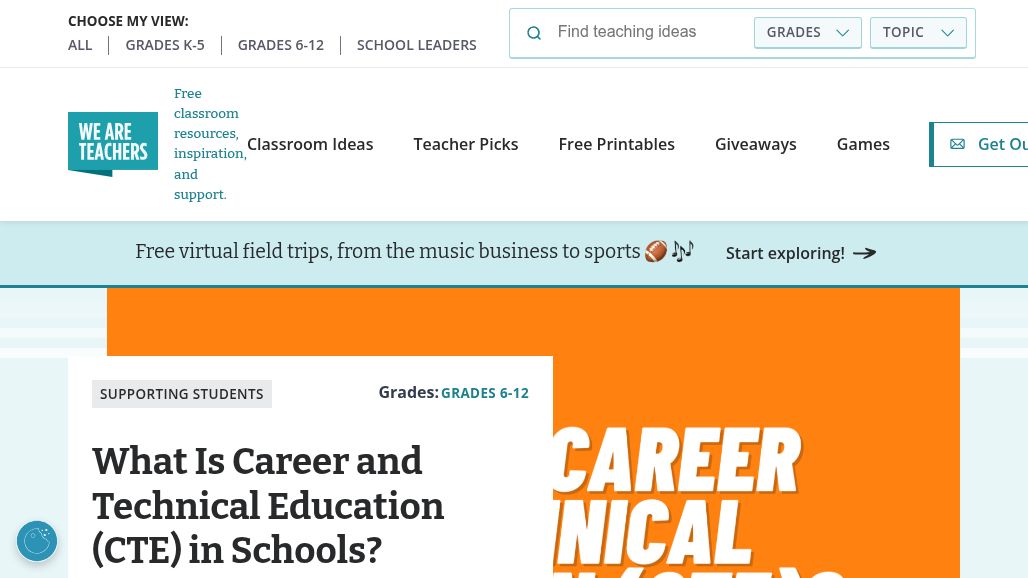Viewport: 1028px width, 578px height.
Task: Click the arrow icon beside Start exploring
Action: point(865,253)
